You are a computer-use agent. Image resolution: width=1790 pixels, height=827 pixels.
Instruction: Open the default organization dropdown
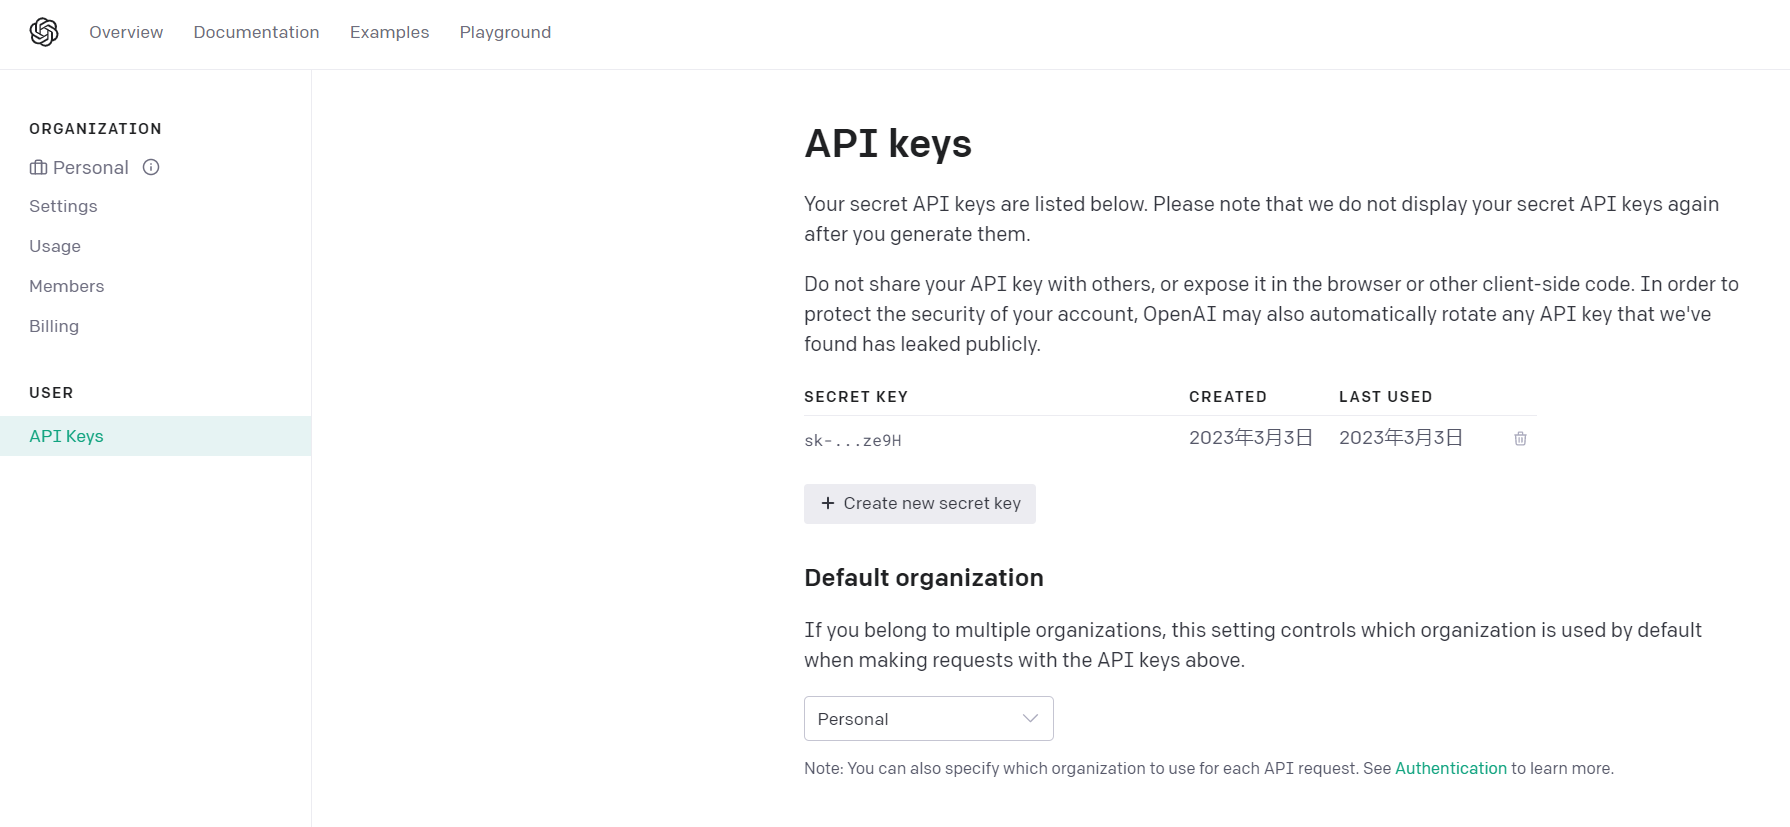(x=928, y=718)
